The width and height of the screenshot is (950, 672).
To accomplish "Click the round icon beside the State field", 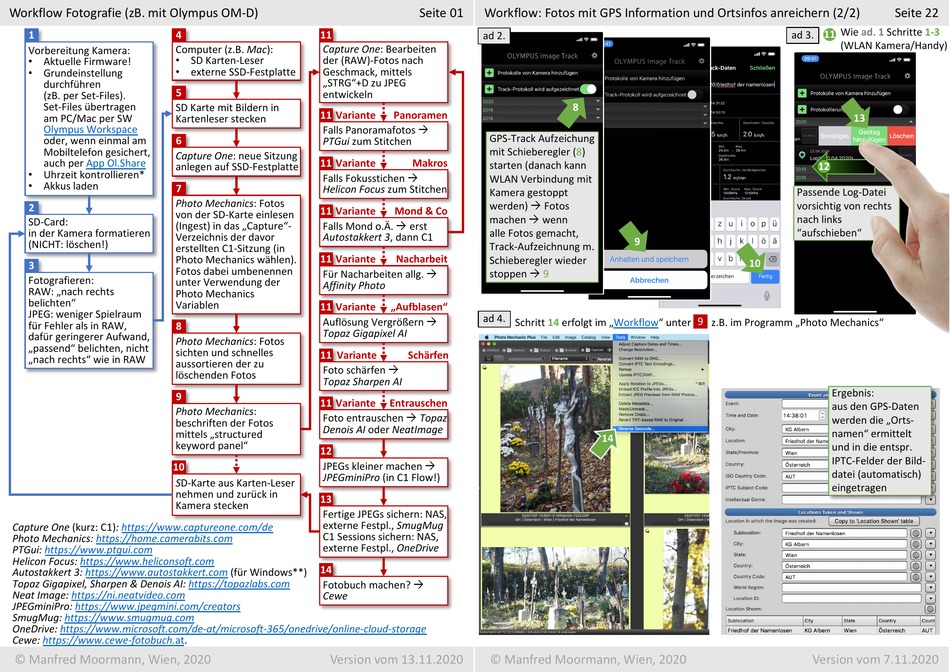I will [x=915, y=555].
